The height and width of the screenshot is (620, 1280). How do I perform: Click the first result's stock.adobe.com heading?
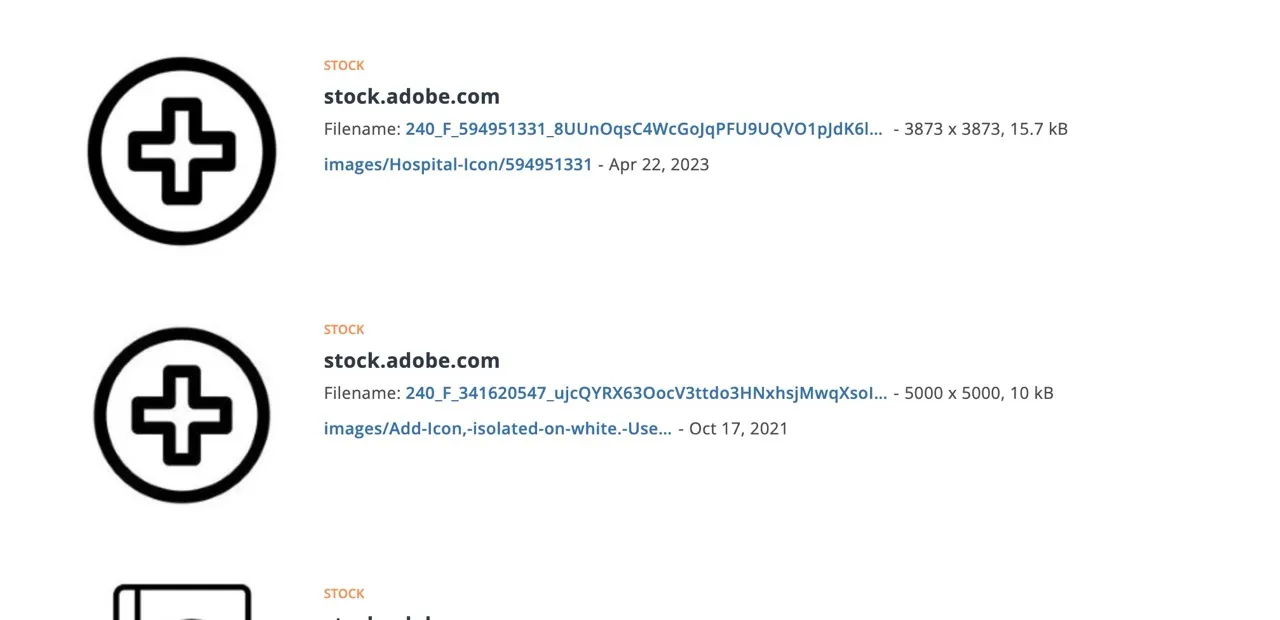(411, 96)
